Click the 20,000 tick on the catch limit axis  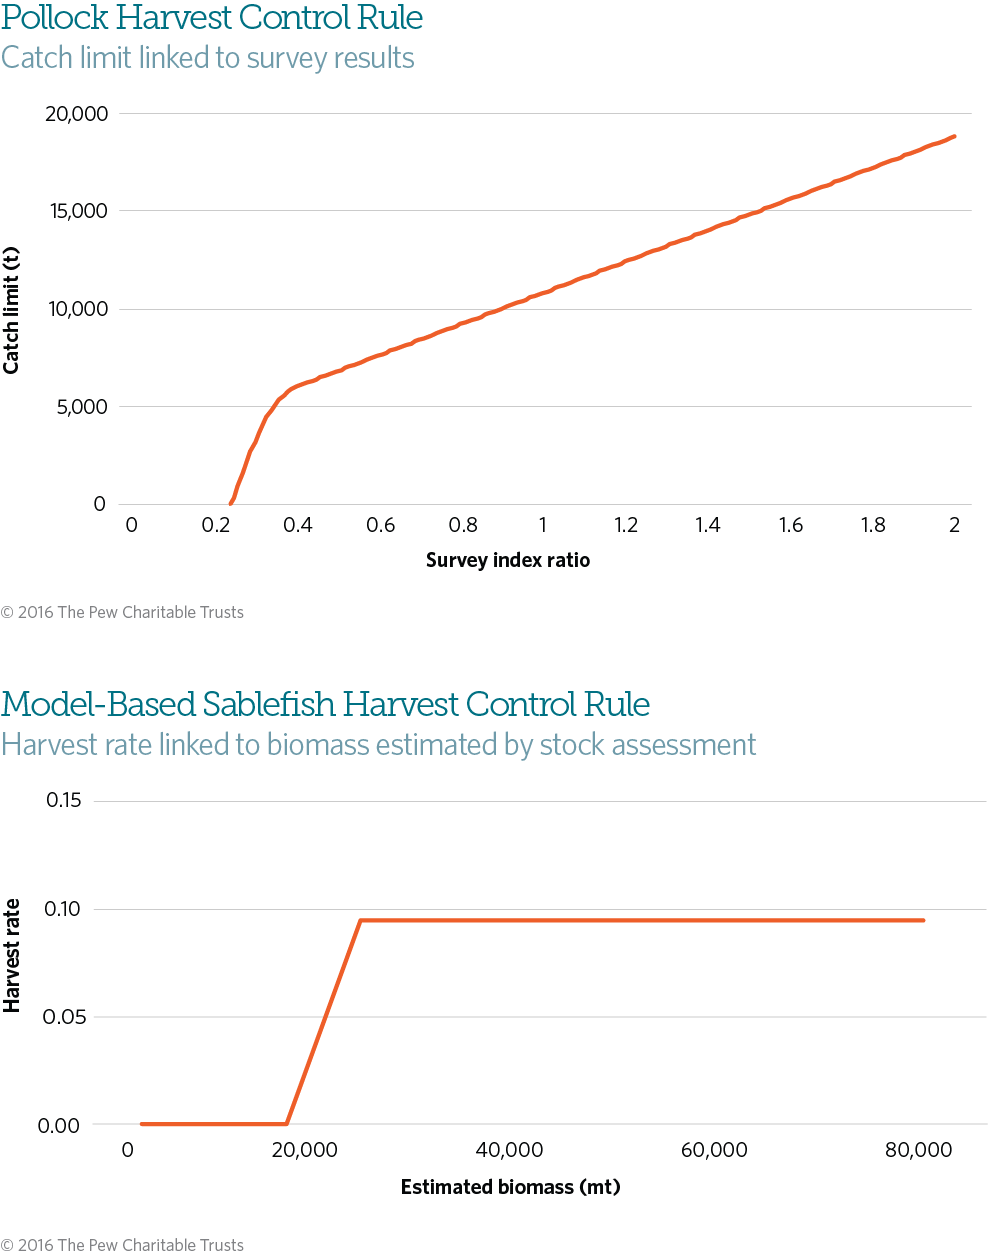[x=77, y=114]
